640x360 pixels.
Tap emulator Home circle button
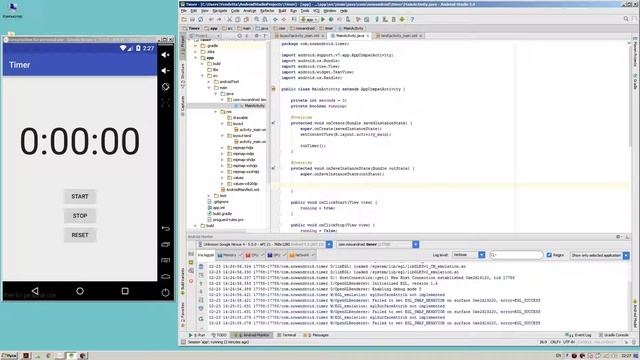point(80,291)
